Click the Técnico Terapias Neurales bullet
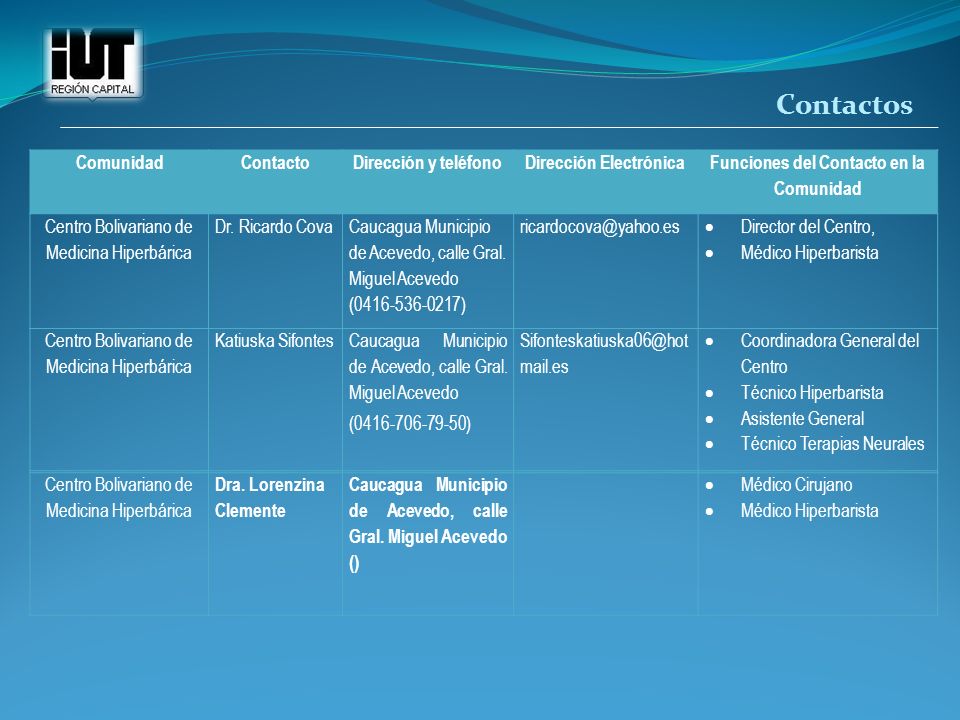This screenshot has height=720, width=960. tap(832, 444)
